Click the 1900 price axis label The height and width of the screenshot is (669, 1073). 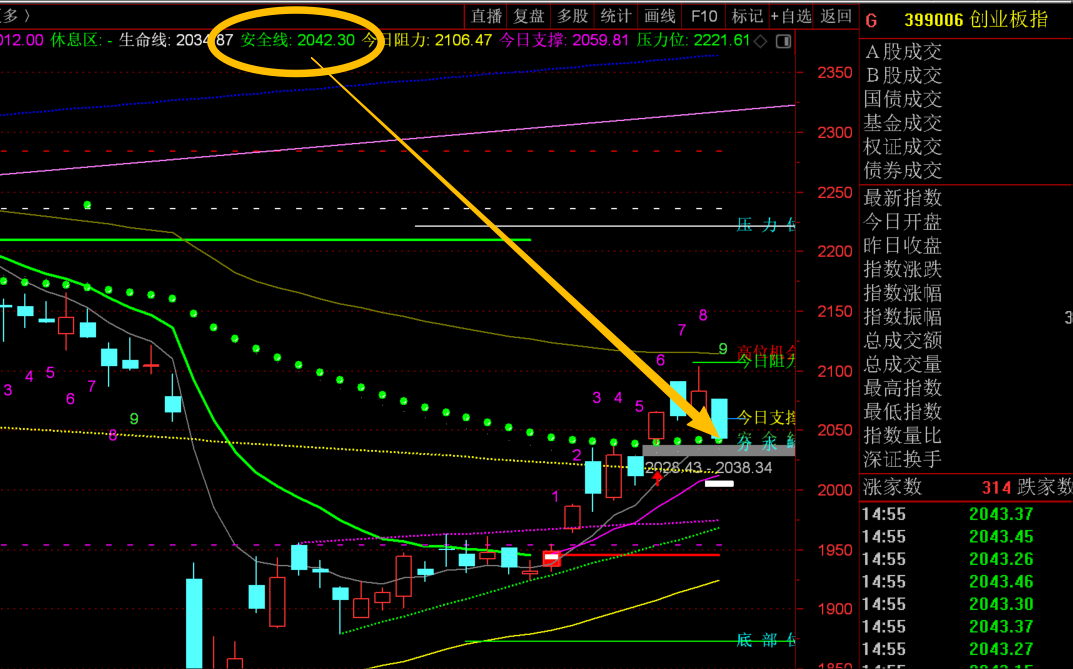835,609
